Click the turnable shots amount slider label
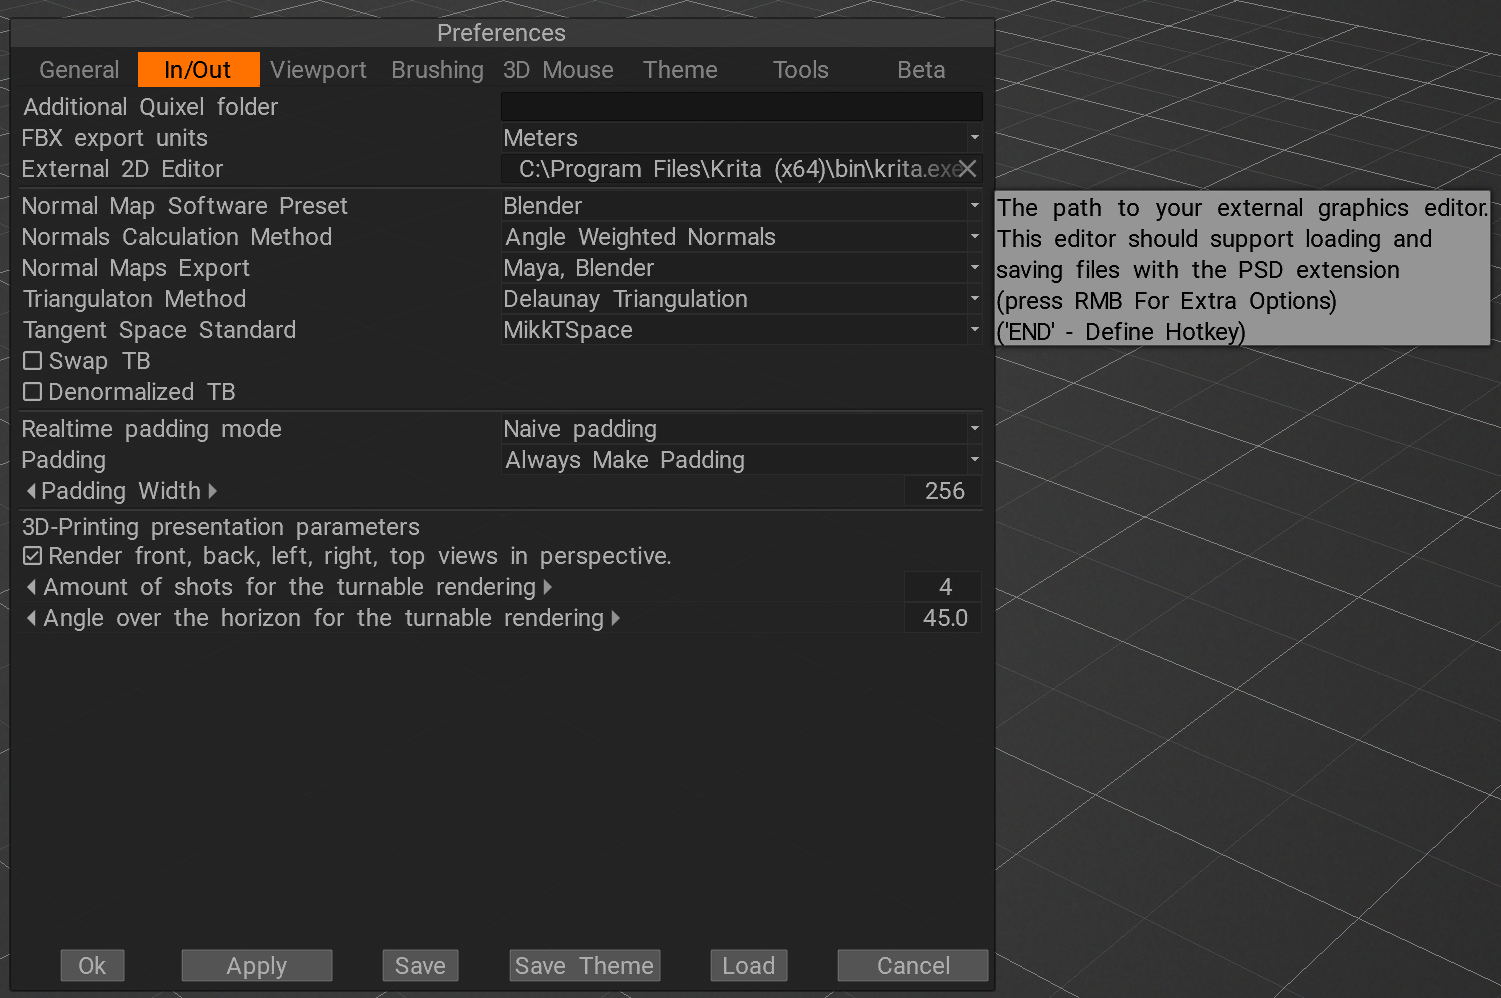The image size is (1501, 998). (290, 587)
